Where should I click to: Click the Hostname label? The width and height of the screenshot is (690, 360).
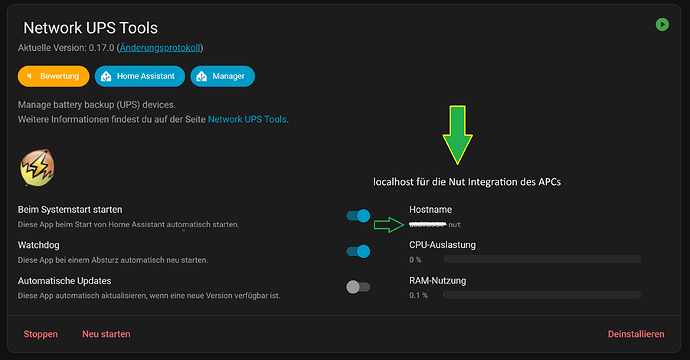(430, 209)
